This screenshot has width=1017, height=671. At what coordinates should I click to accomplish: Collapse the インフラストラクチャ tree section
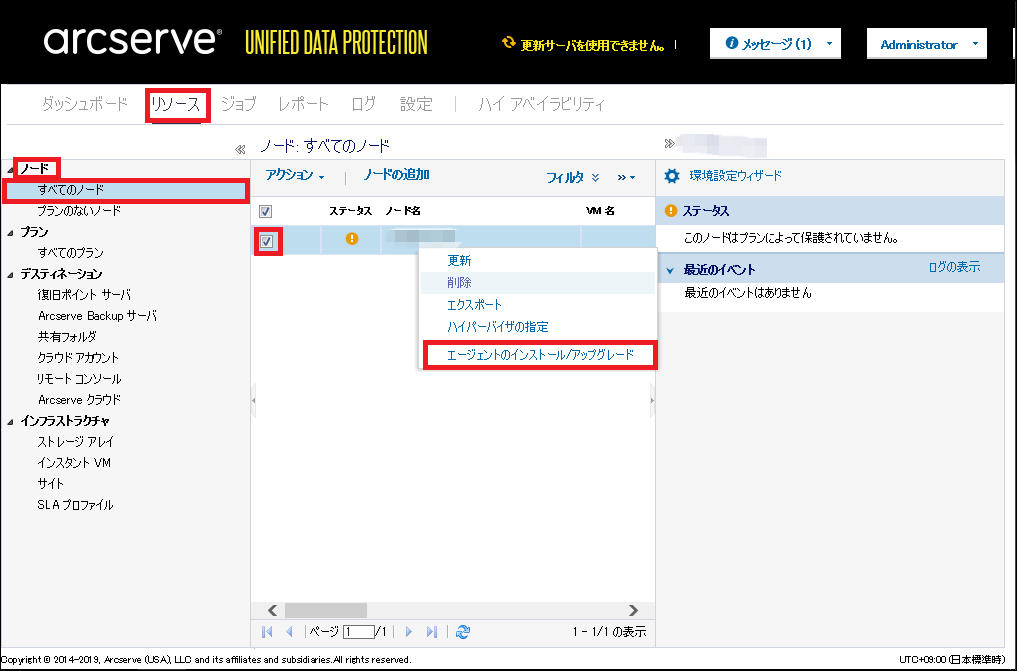tap(10, 422)
